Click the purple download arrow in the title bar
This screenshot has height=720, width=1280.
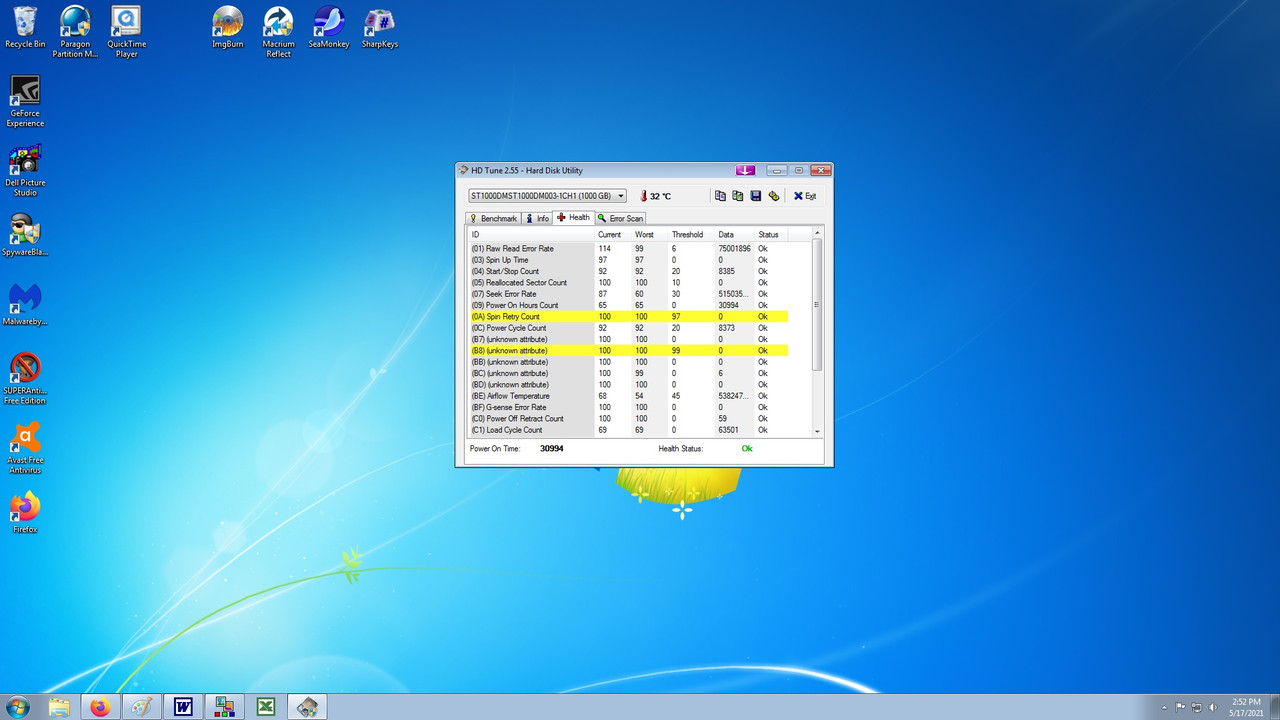point(745,170)
